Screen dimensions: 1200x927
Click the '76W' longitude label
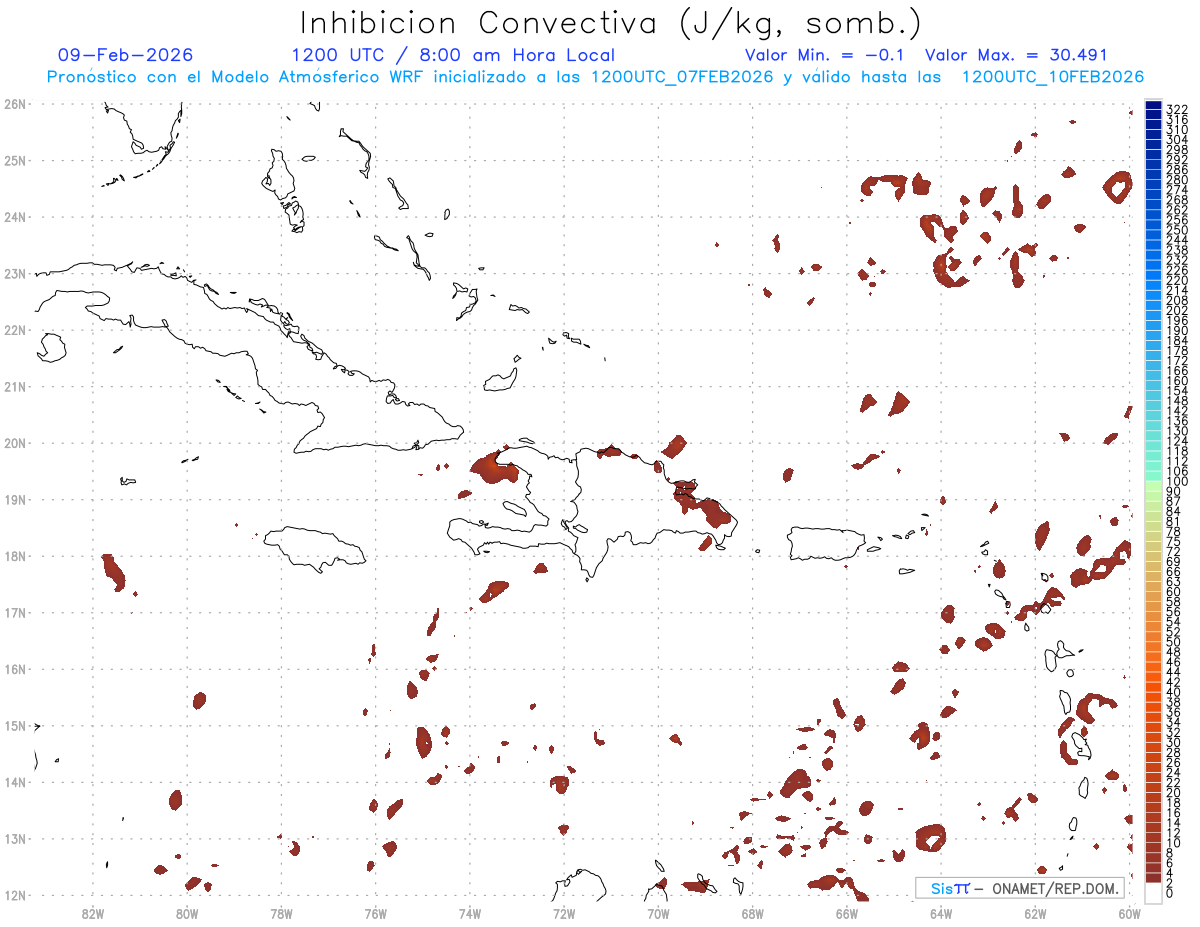375,912
